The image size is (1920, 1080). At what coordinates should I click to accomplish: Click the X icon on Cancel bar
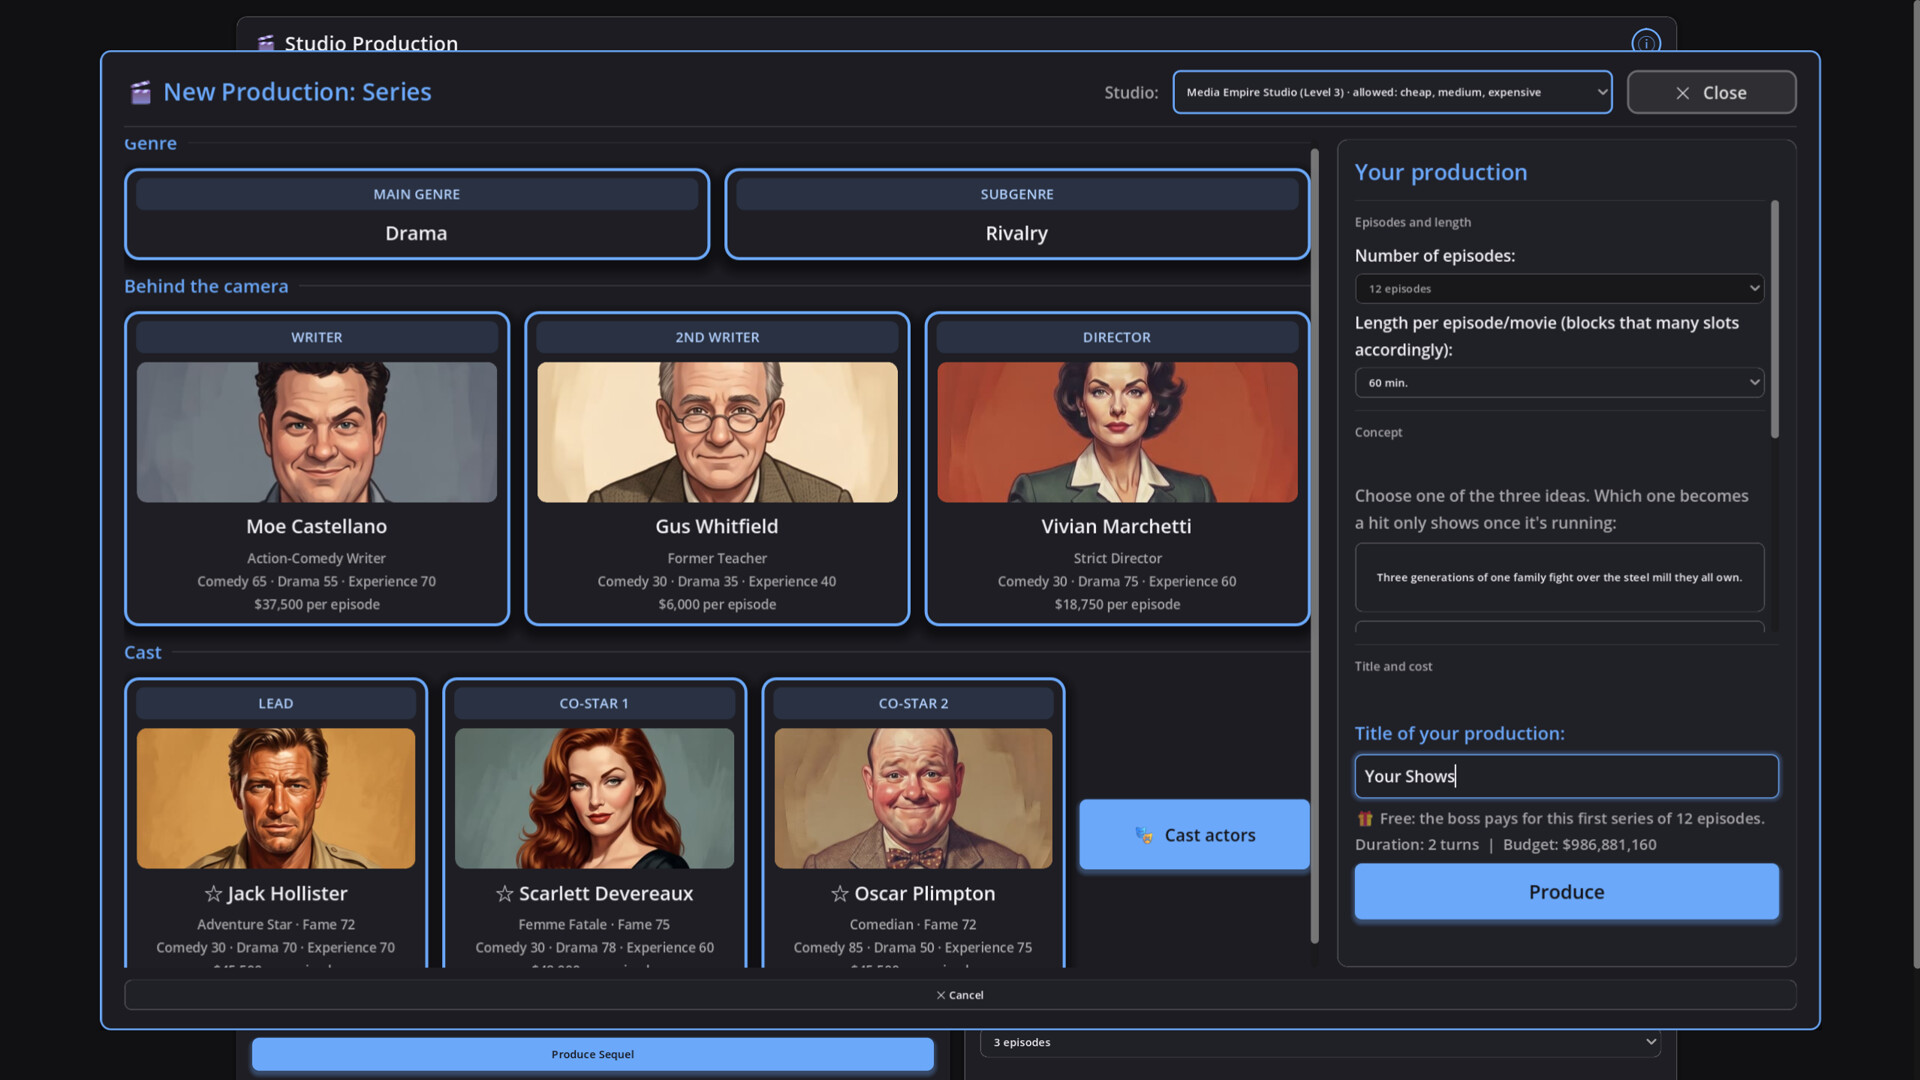pyautogui.click(x=940, y=995)
